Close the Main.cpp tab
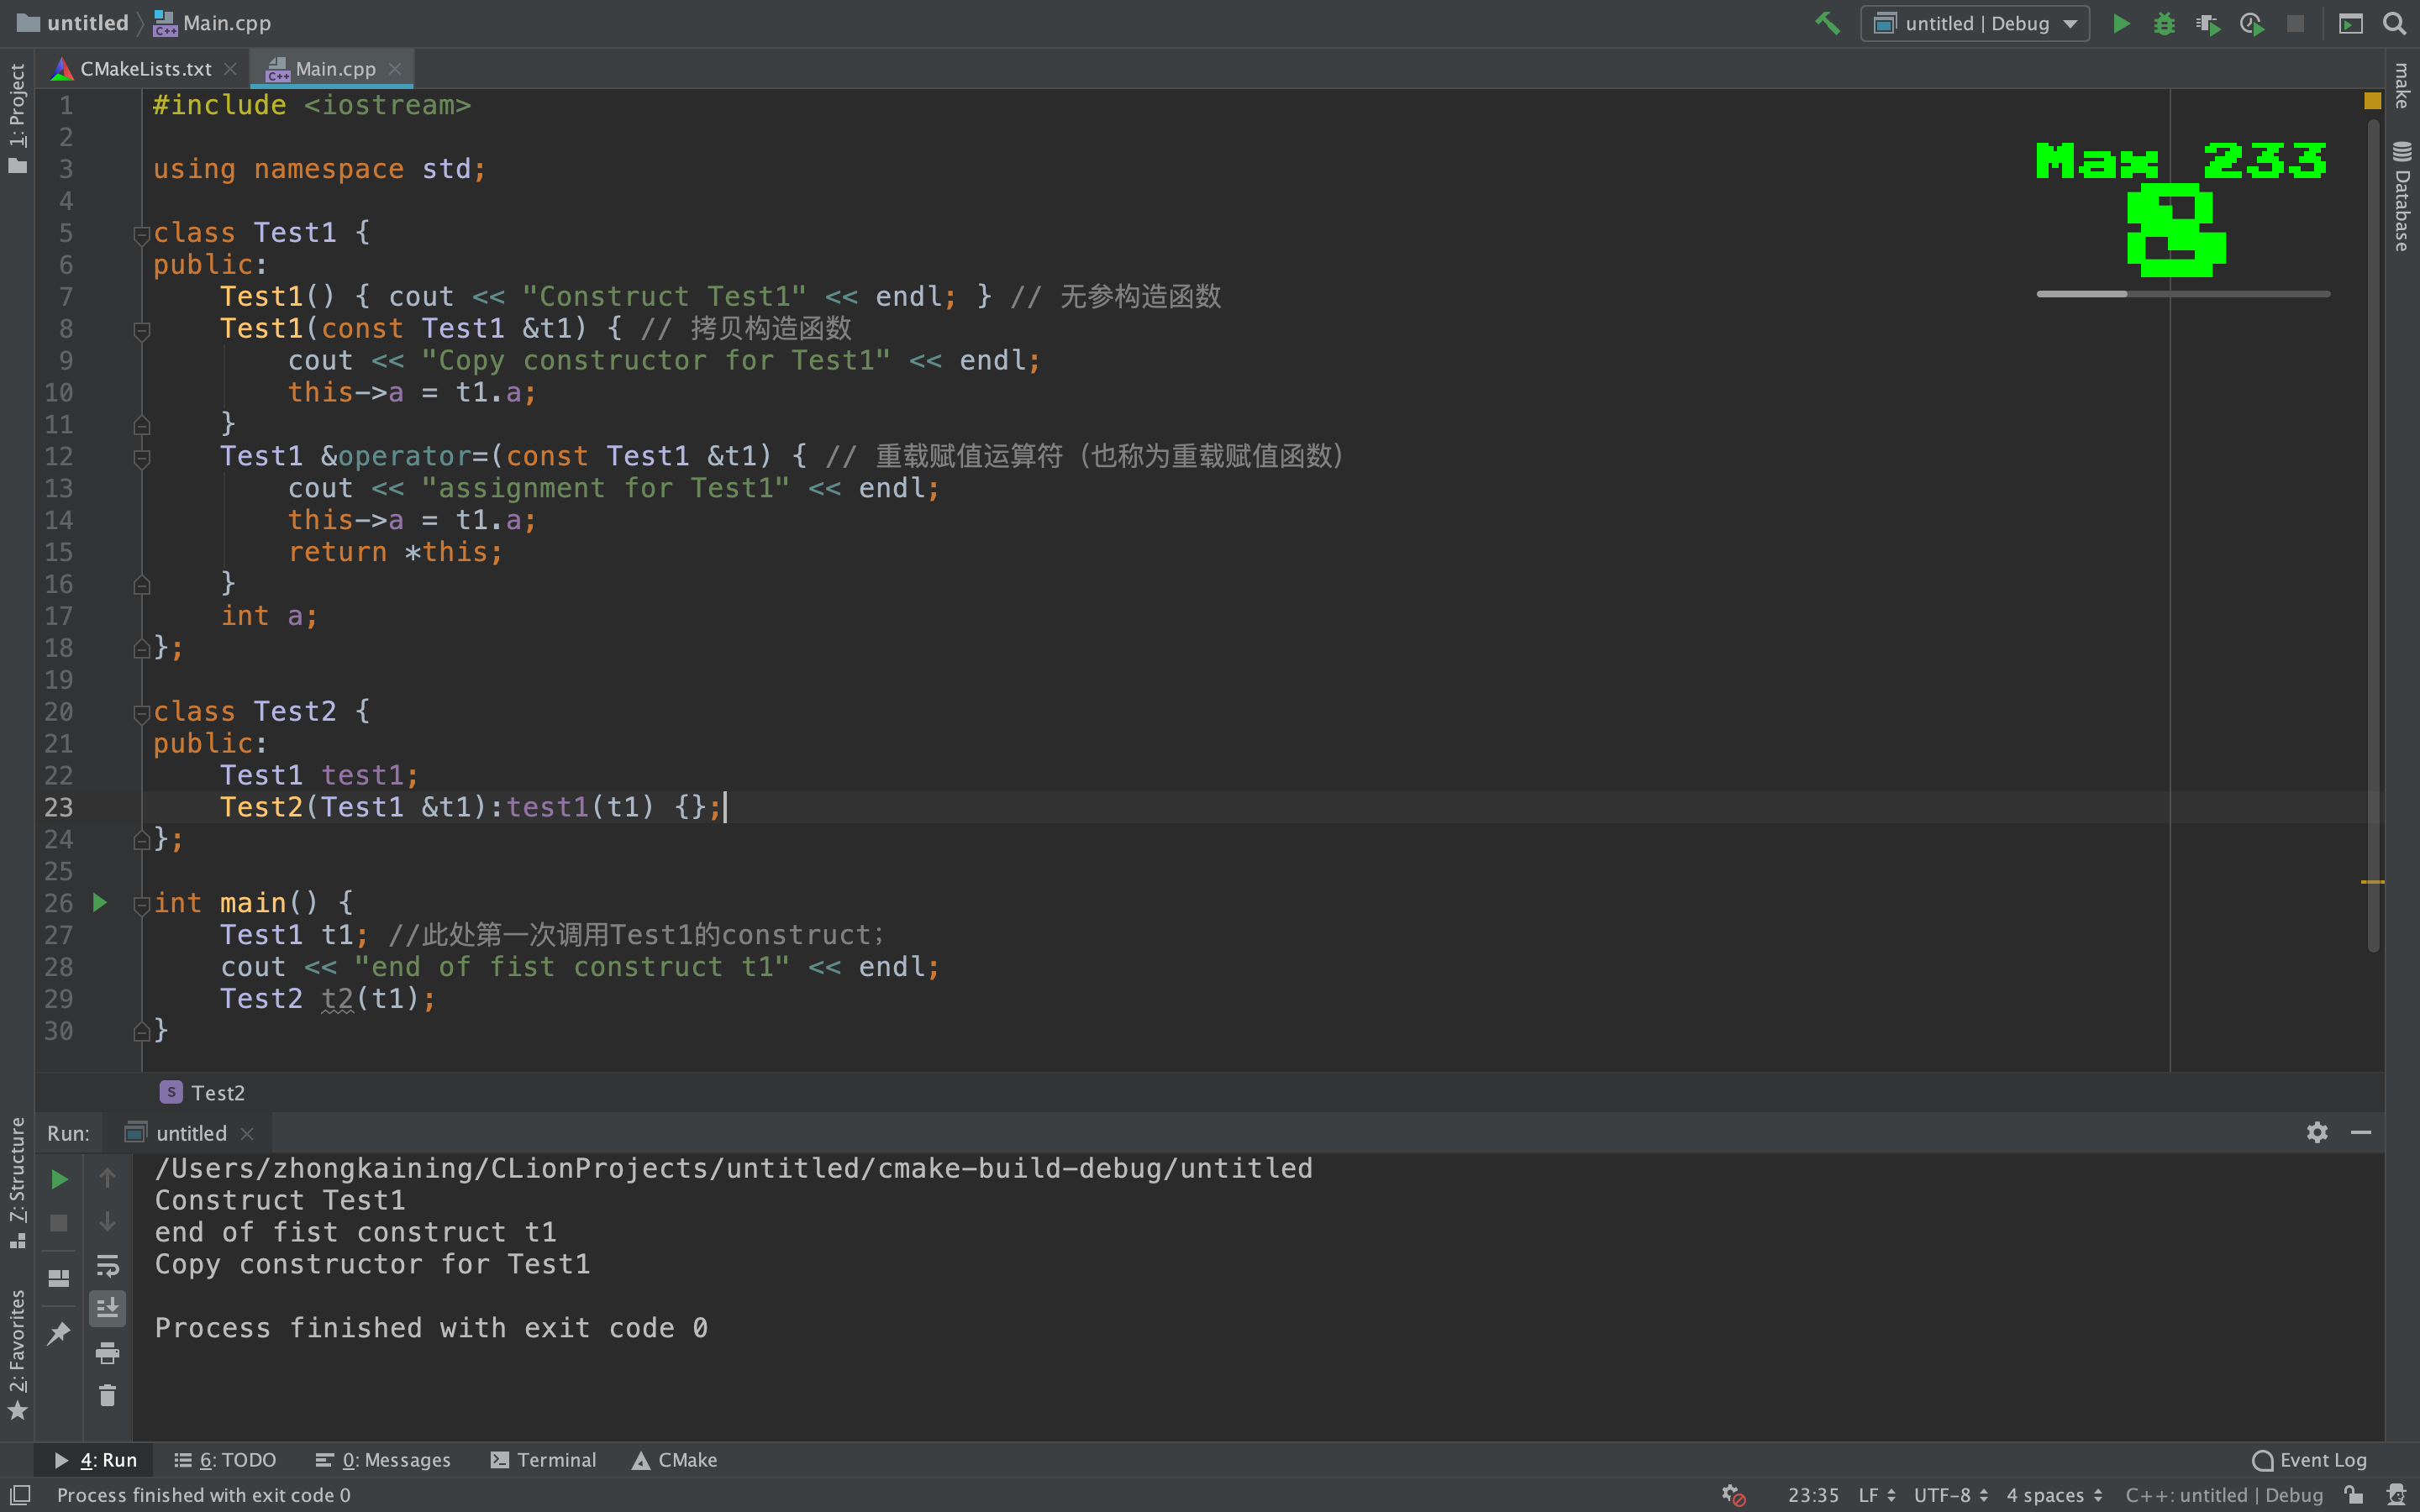Screen dimensions: 2420x1512 tap(395, 69)
